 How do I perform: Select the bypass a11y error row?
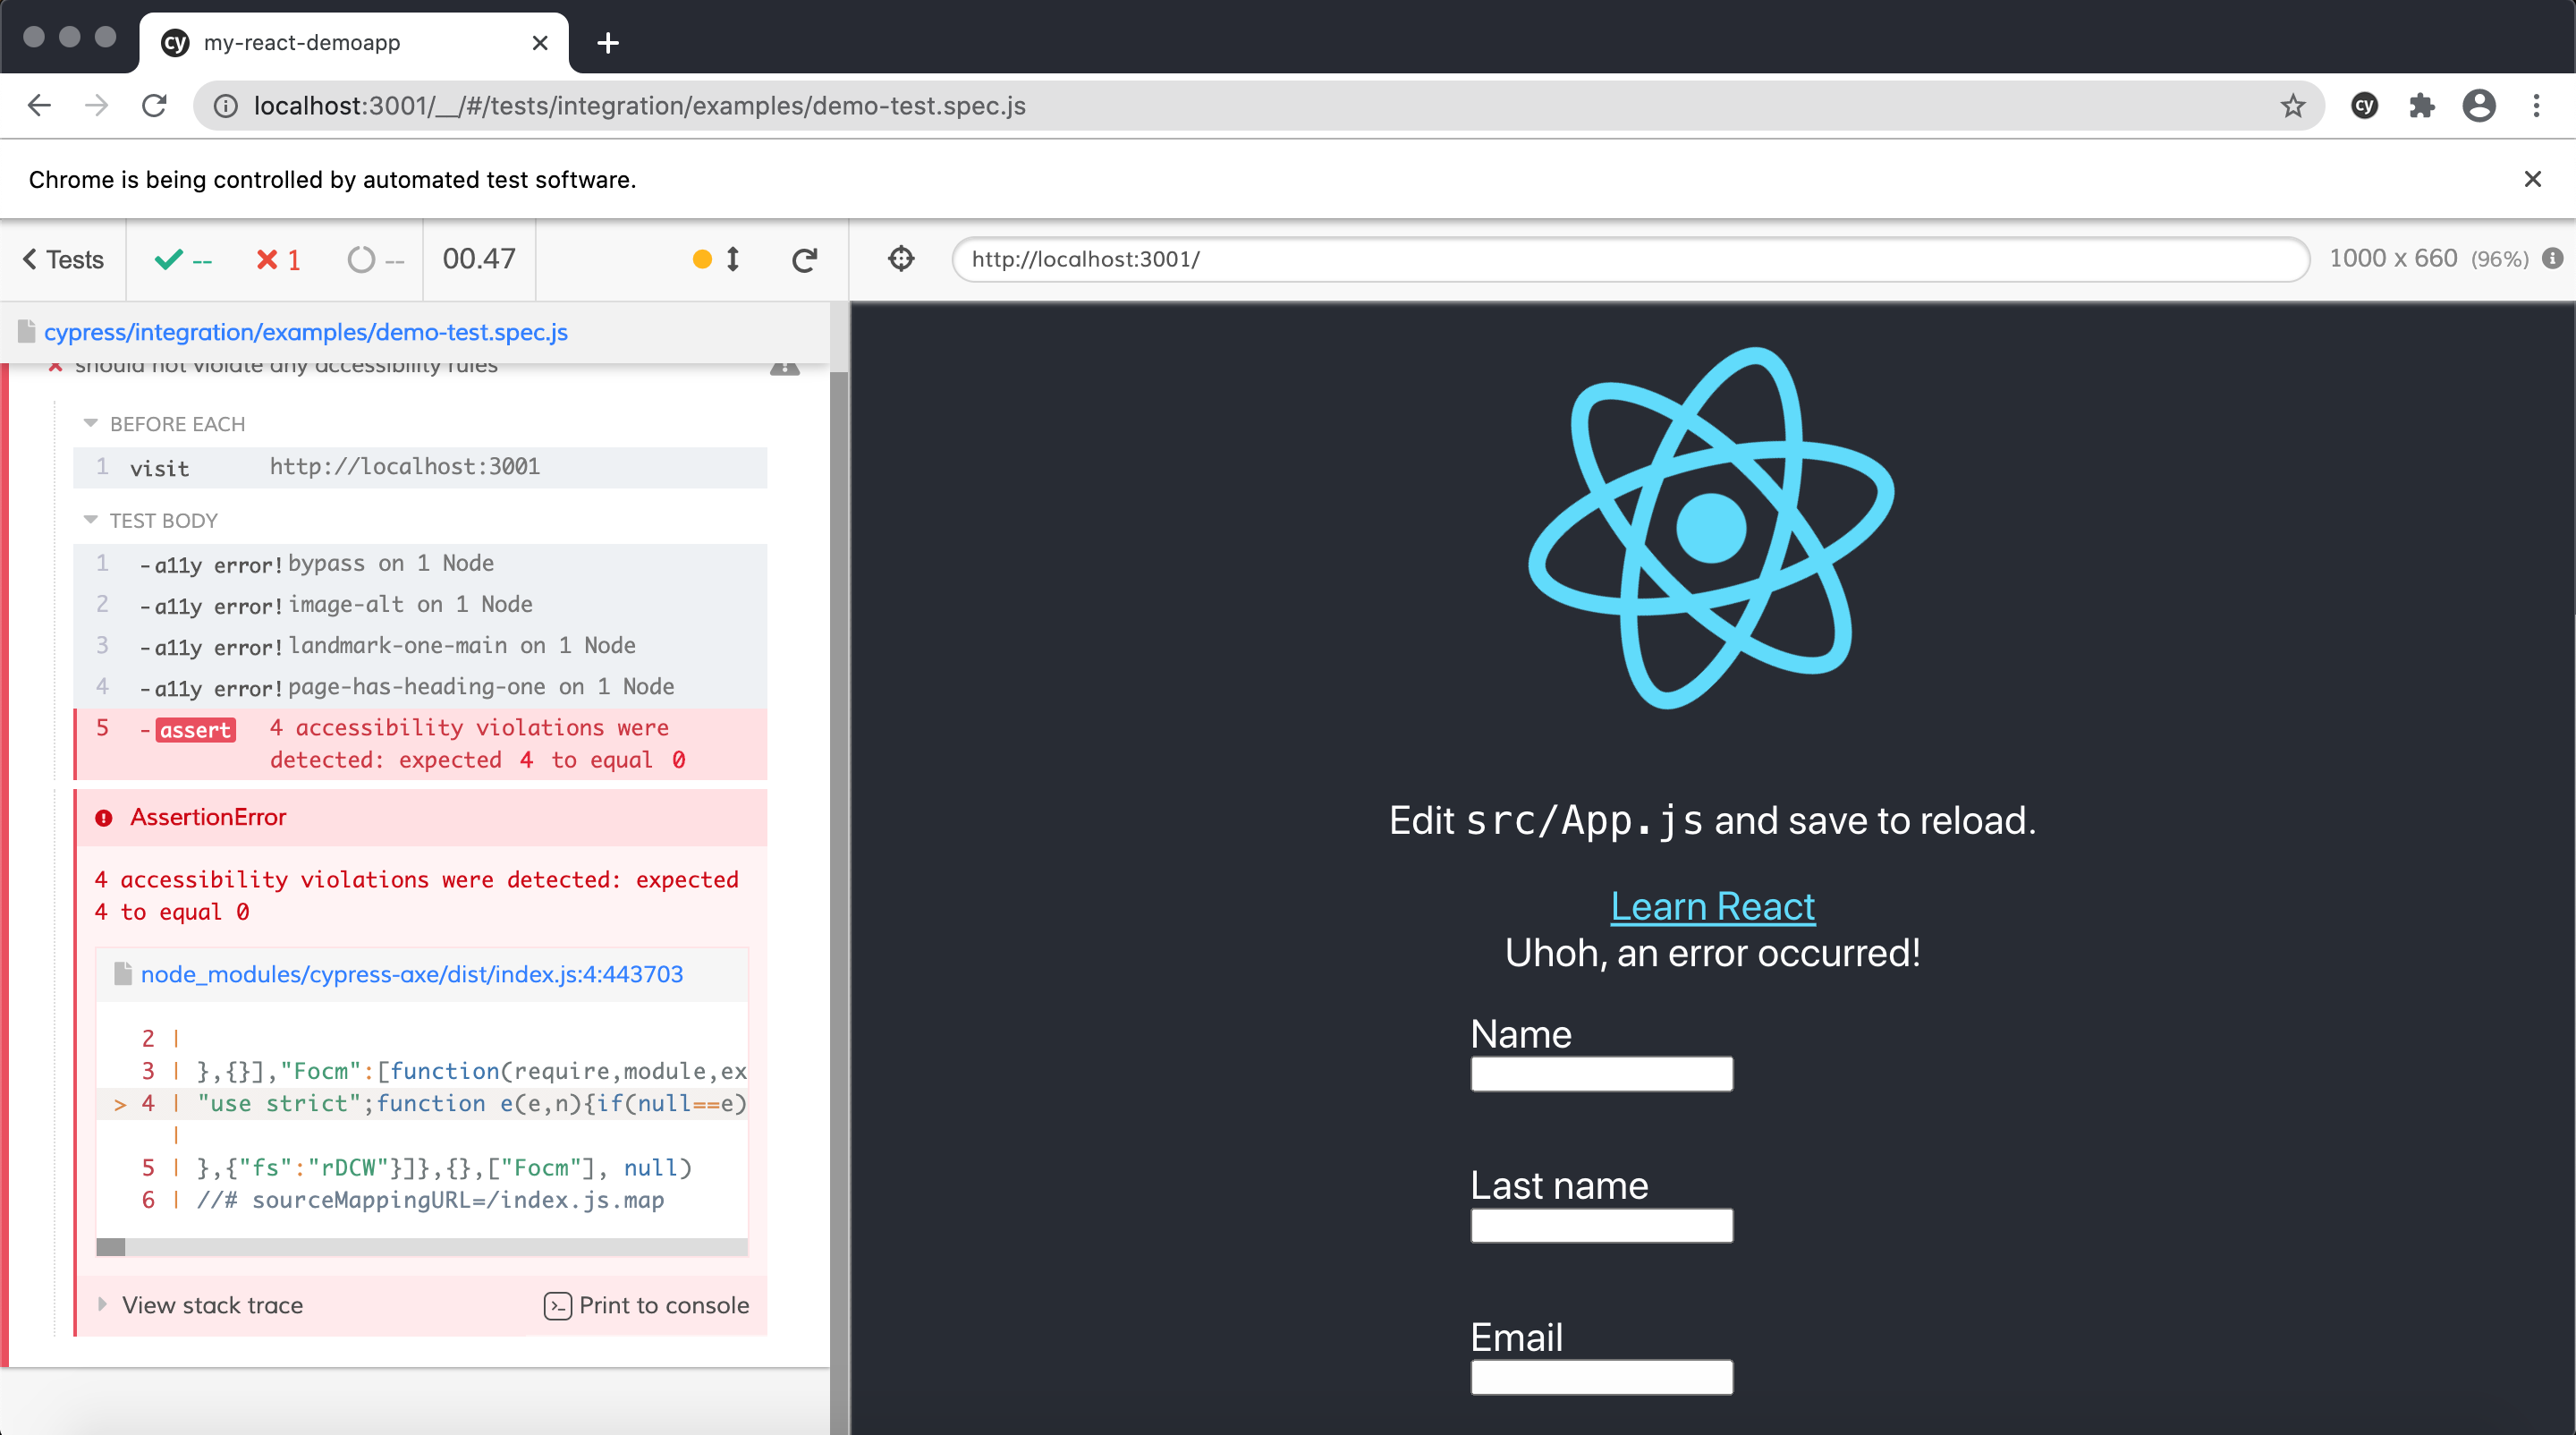tap(420, 564)
